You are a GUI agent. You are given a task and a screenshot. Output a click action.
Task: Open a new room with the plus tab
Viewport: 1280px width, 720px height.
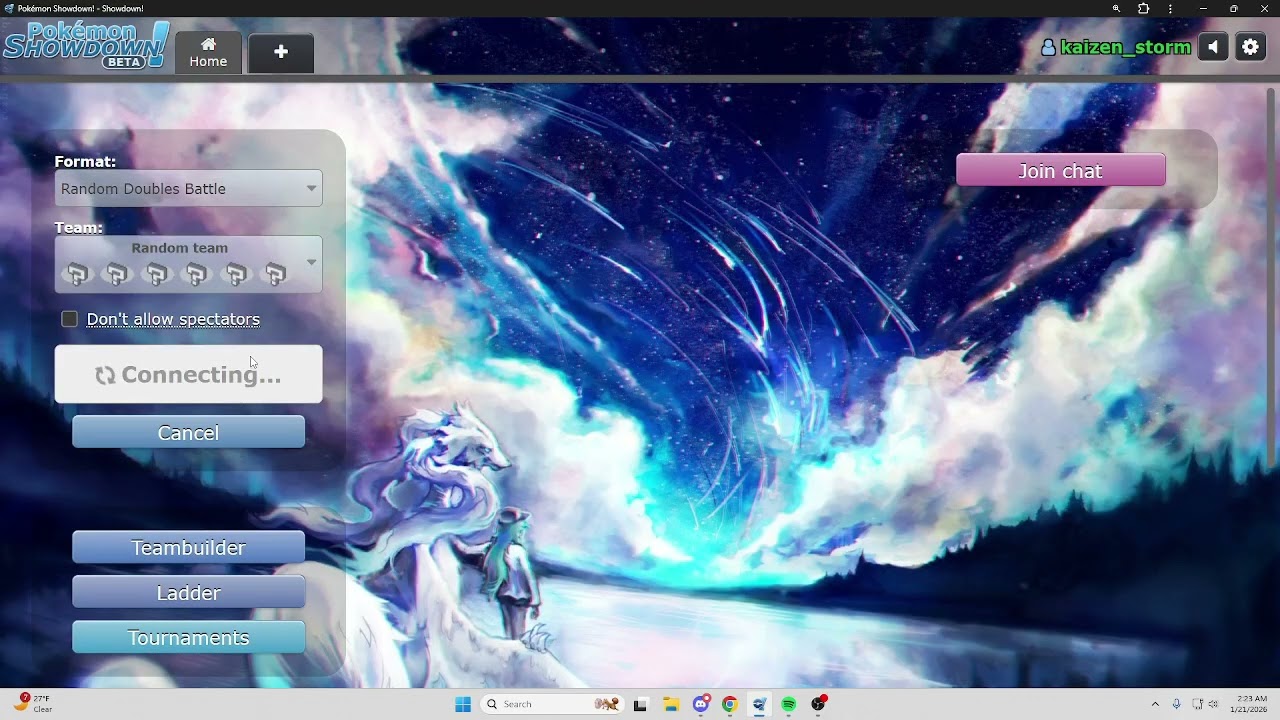(281, 53)
